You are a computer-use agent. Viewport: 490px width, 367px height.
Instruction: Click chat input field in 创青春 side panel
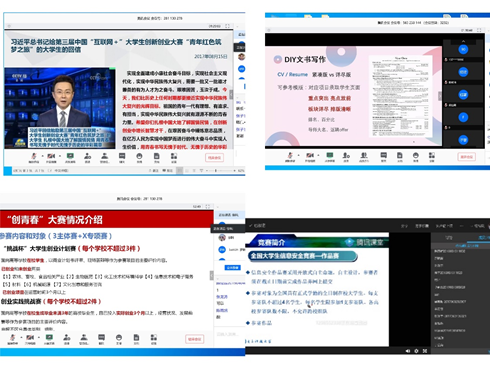tap(229, 334)
